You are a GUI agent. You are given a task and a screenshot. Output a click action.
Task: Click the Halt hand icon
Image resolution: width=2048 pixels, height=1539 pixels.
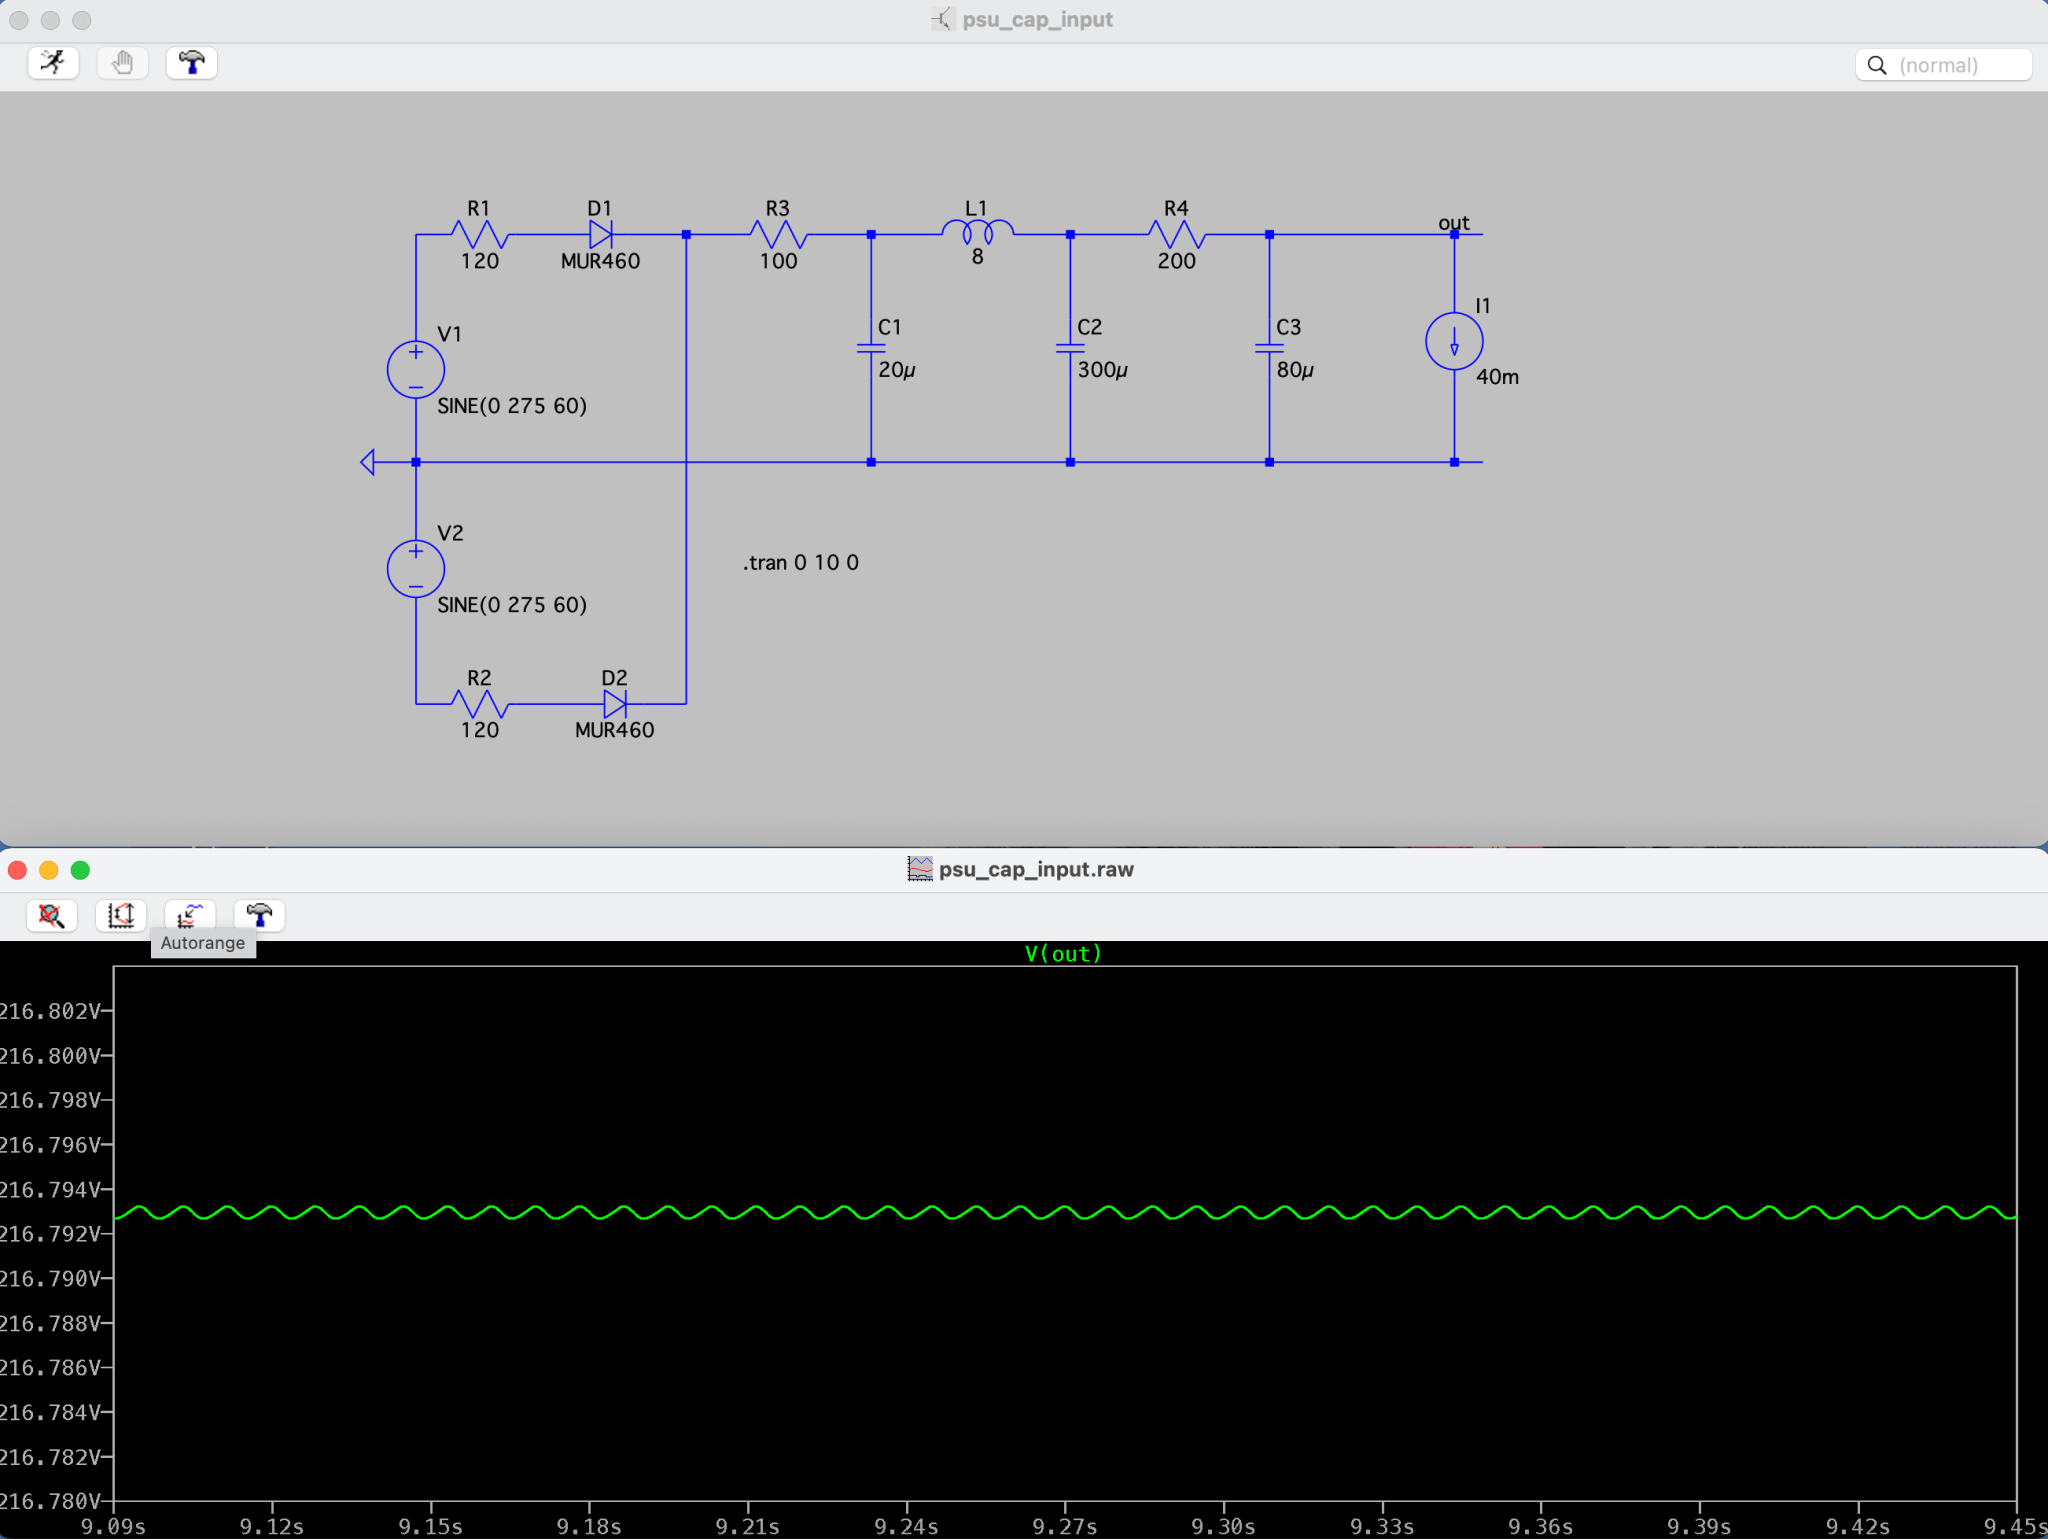click(x=122, y=63)
